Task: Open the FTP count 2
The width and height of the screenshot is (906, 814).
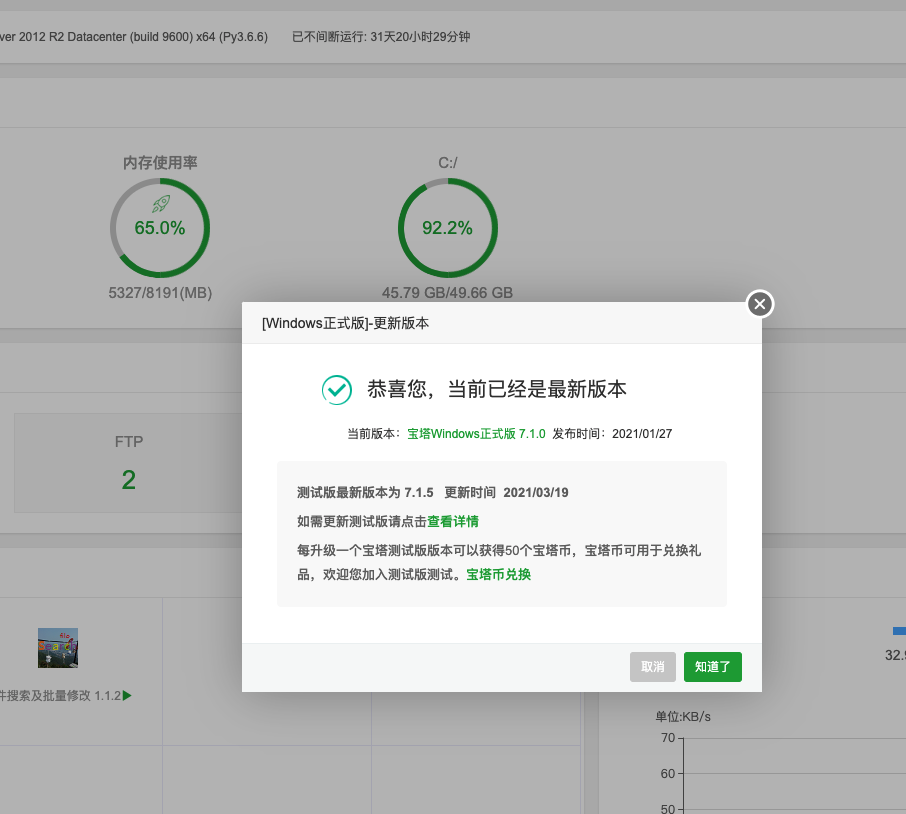Action: [128, 480]
